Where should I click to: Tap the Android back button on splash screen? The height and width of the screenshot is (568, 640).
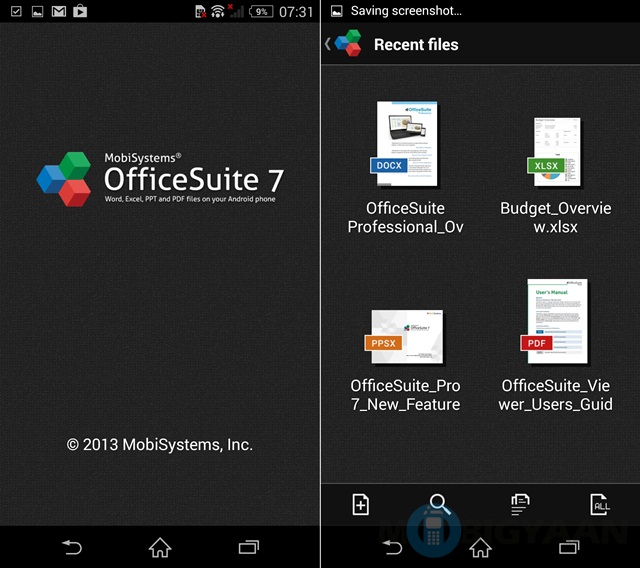pyautogui.click(x=72, y=547)
